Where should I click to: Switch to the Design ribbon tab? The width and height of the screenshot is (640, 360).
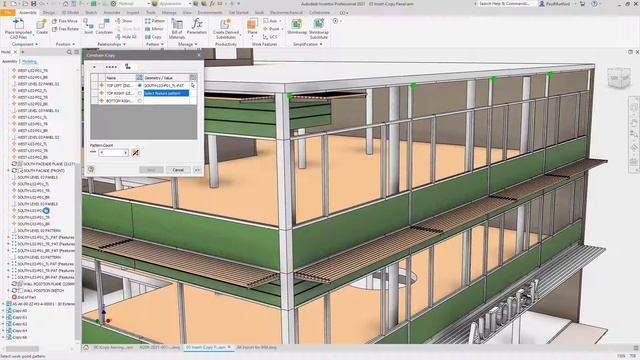click(49, 13)
